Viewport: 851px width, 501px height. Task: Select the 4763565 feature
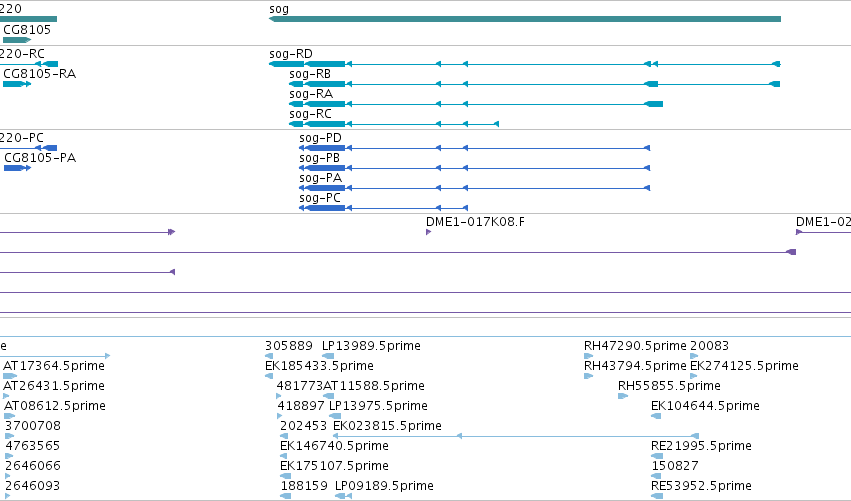click(x=9, y=456)
